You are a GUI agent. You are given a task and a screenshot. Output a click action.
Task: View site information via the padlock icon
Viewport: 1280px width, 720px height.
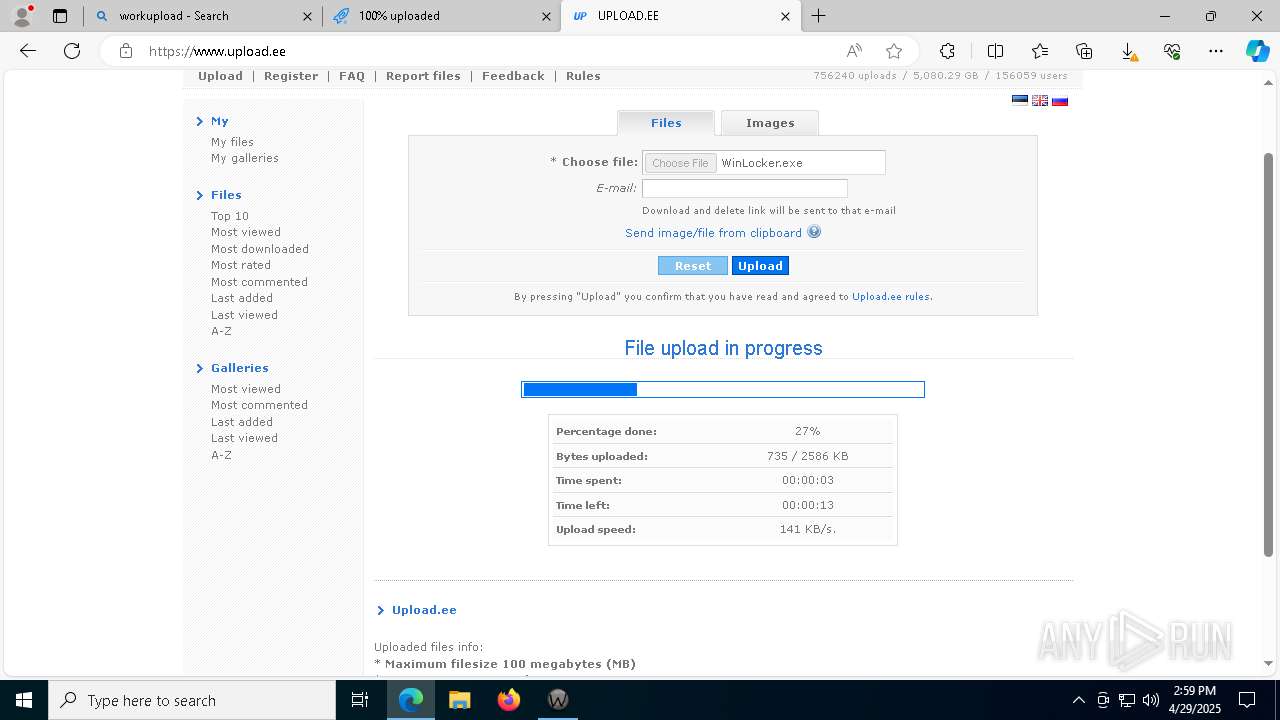126,51
